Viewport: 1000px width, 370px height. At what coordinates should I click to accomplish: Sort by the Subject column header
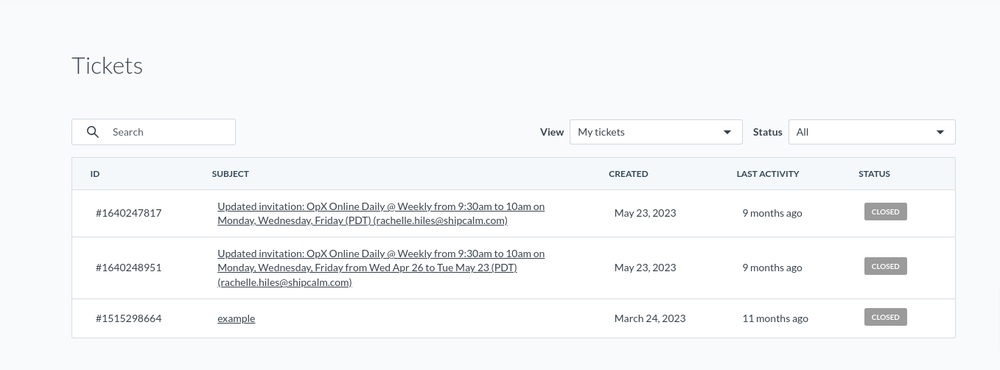point(230,174)
